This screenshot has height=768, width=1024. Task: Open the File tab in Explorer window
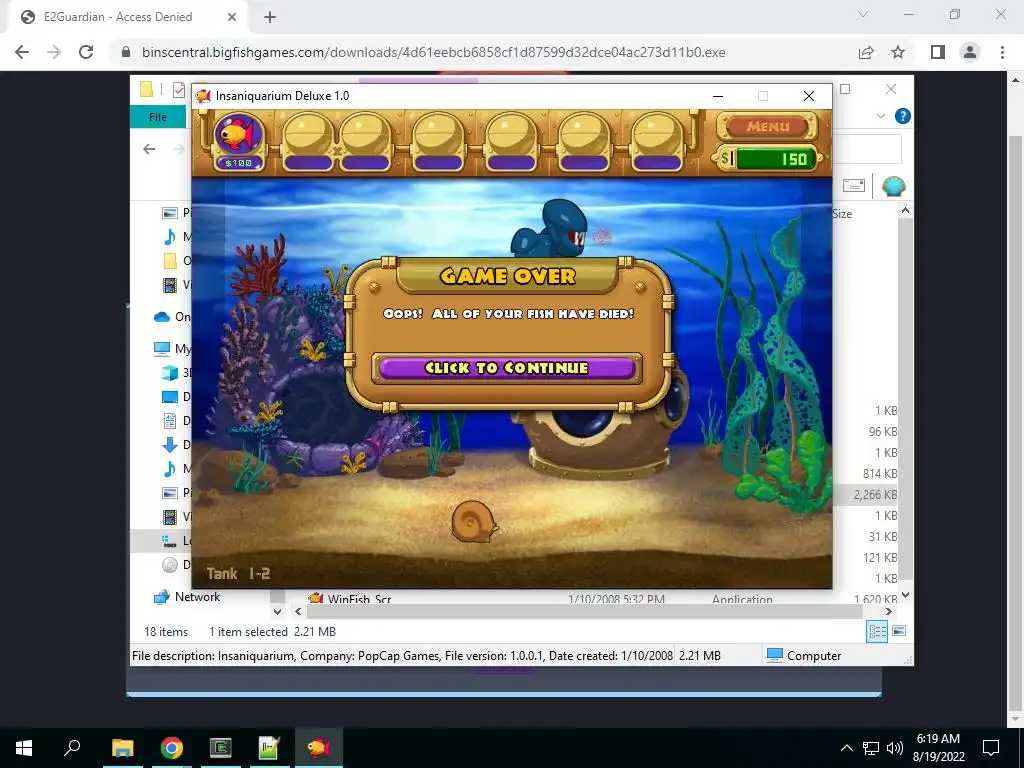pyautogui.click(x=158, y=117)
